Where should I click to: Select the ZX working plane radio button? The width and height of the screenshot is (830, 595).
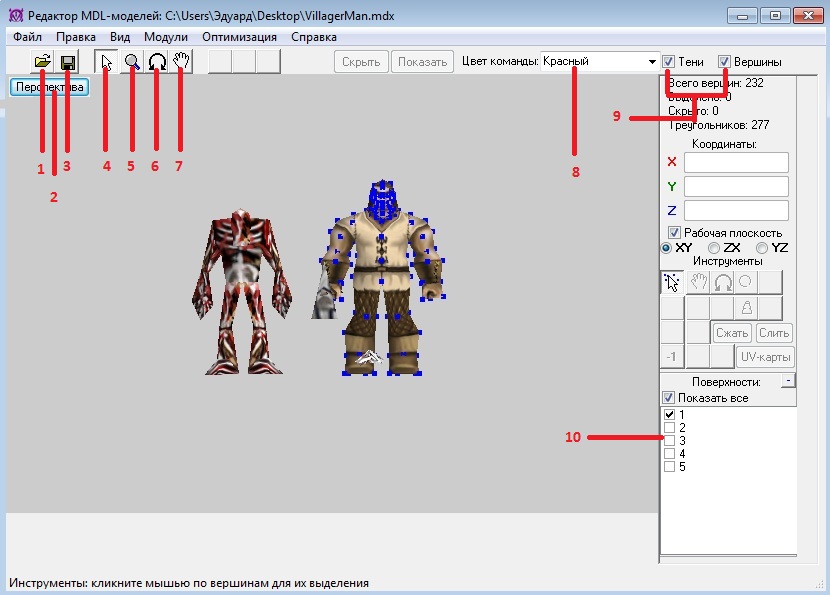tap(714, 247)
